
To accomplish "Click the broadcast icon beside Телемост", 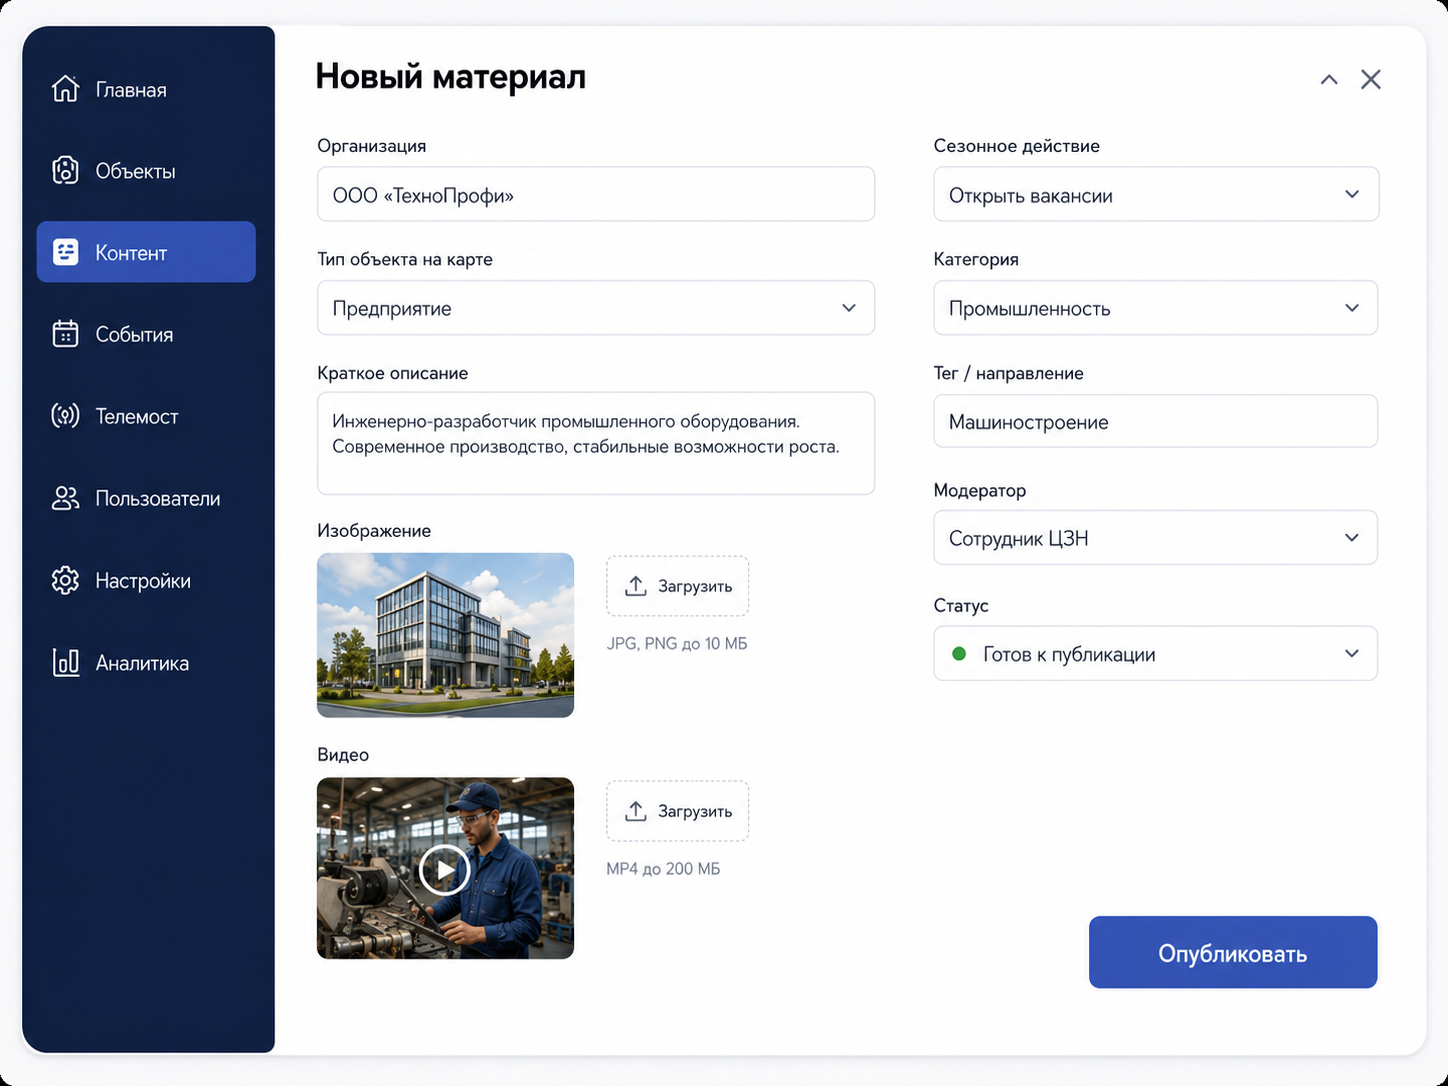I will coord(65,416).
